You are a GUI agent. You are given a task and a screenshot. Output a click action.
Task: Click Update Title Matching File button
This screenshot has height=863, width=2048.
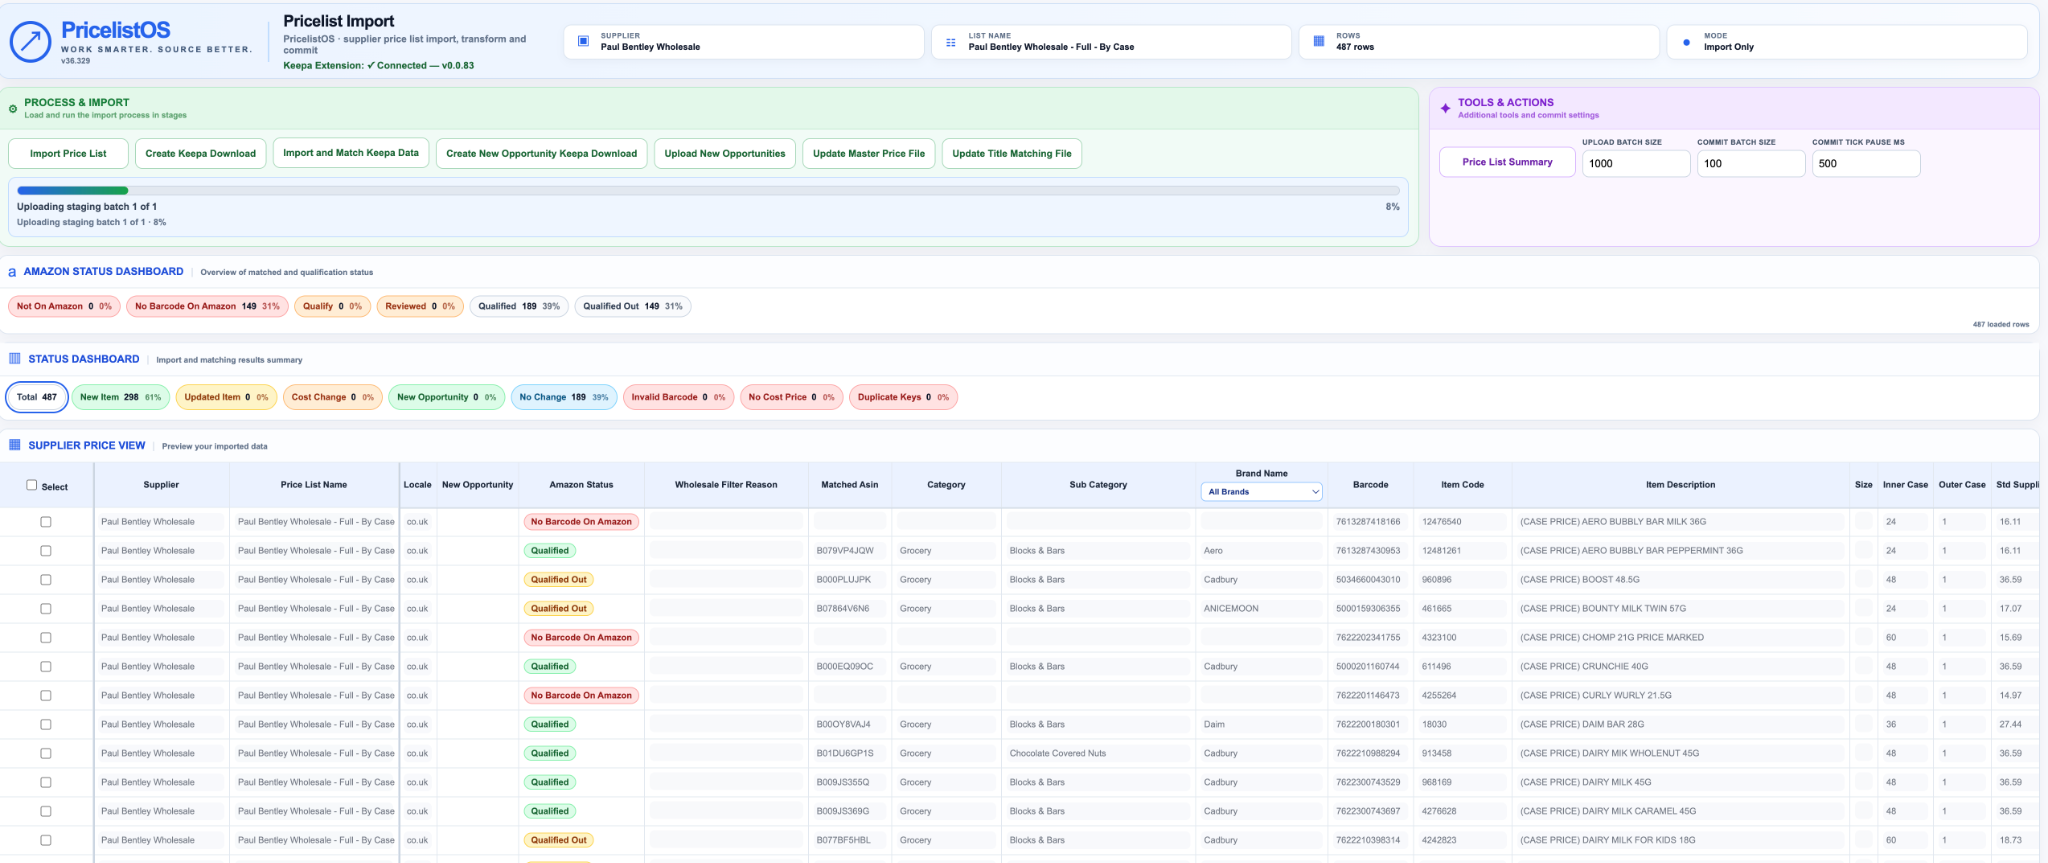[x=1012, y=154]
